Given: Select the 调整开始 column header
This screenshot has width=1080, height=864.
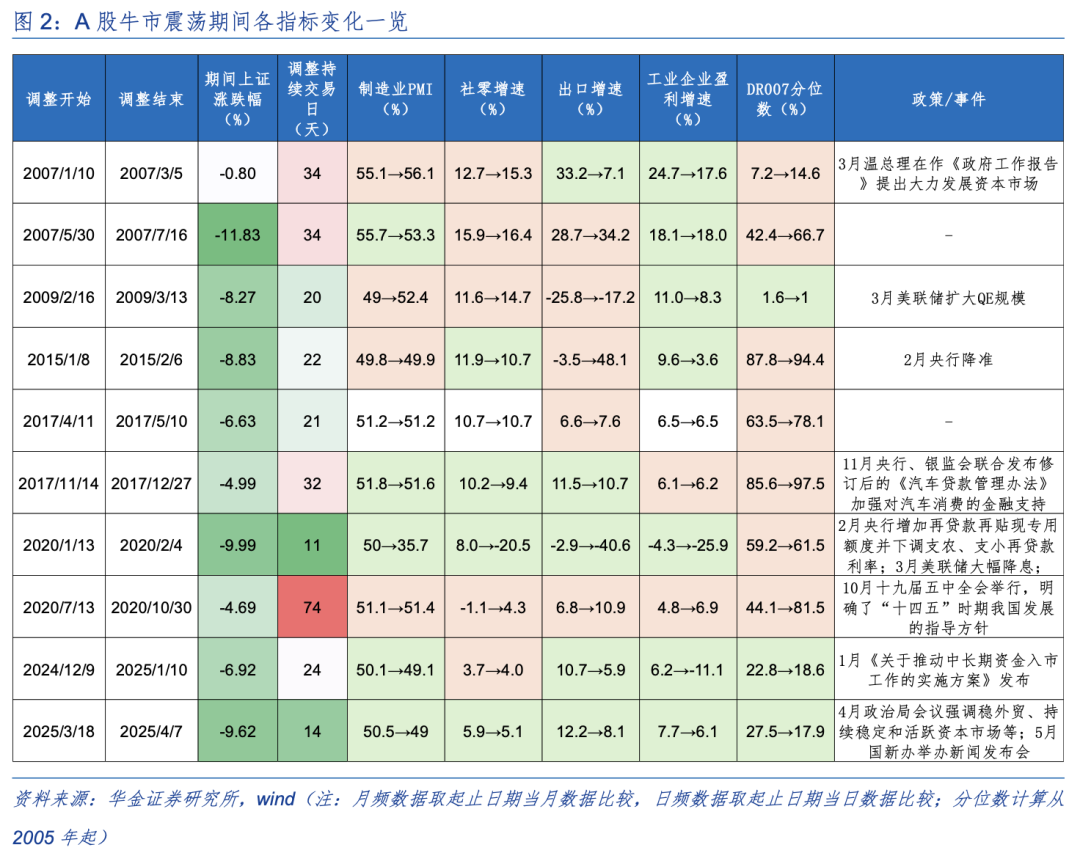Looking at the screenshot, I should point(58,97).
